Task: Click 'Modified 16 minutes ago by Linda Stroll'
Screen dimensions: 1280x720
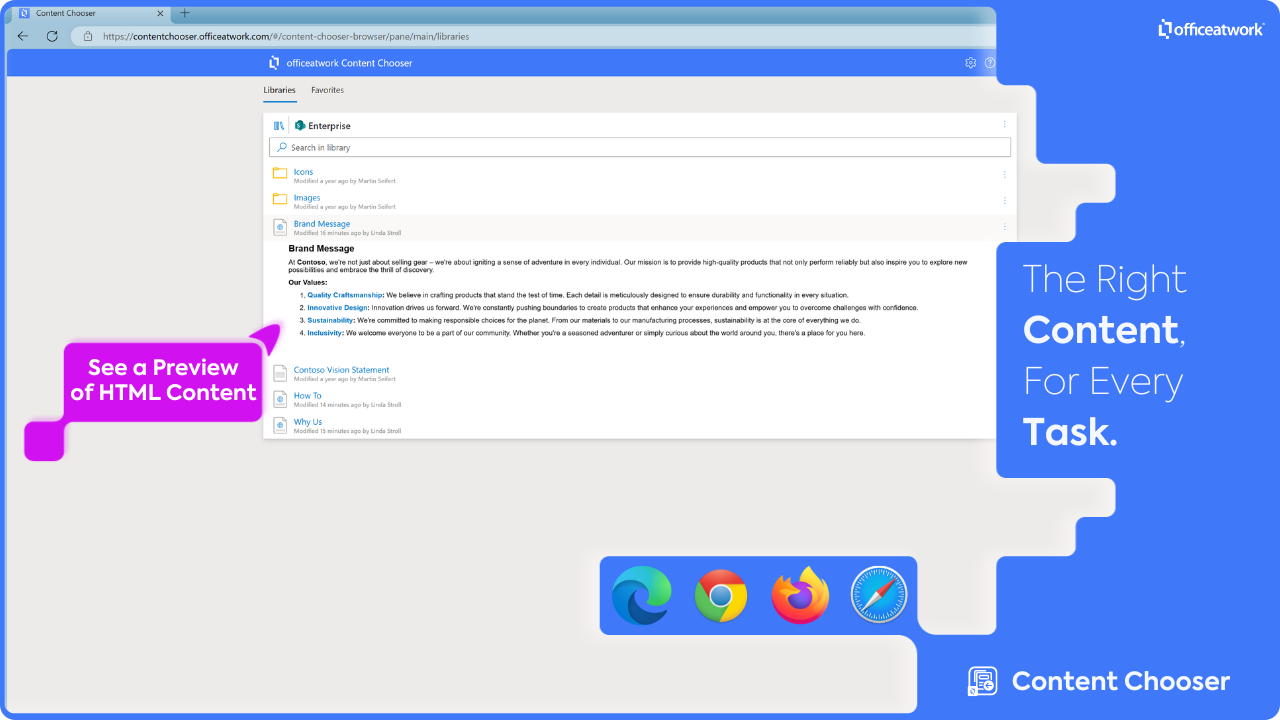Action: click(347, 233)
